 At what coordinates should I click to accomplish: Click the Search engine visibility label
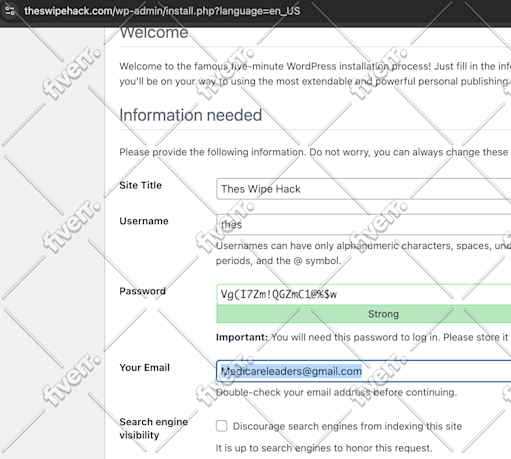click(153, 428)
